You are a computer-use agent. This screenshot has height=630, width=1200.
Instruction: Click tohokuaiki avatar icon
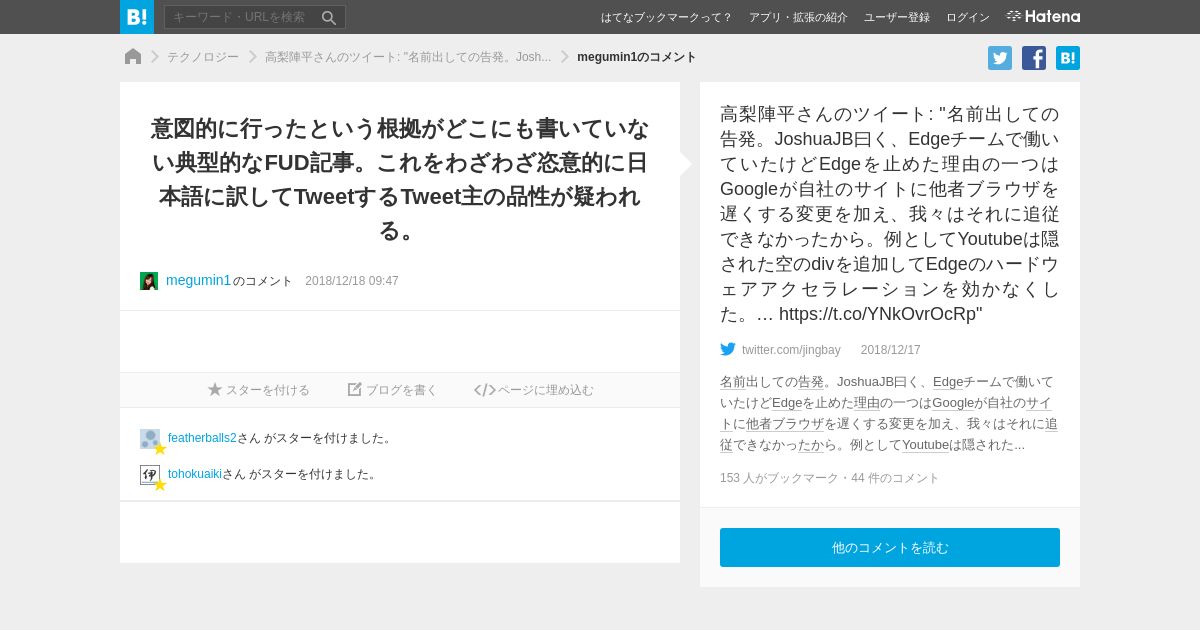click(x=150, y=475)
